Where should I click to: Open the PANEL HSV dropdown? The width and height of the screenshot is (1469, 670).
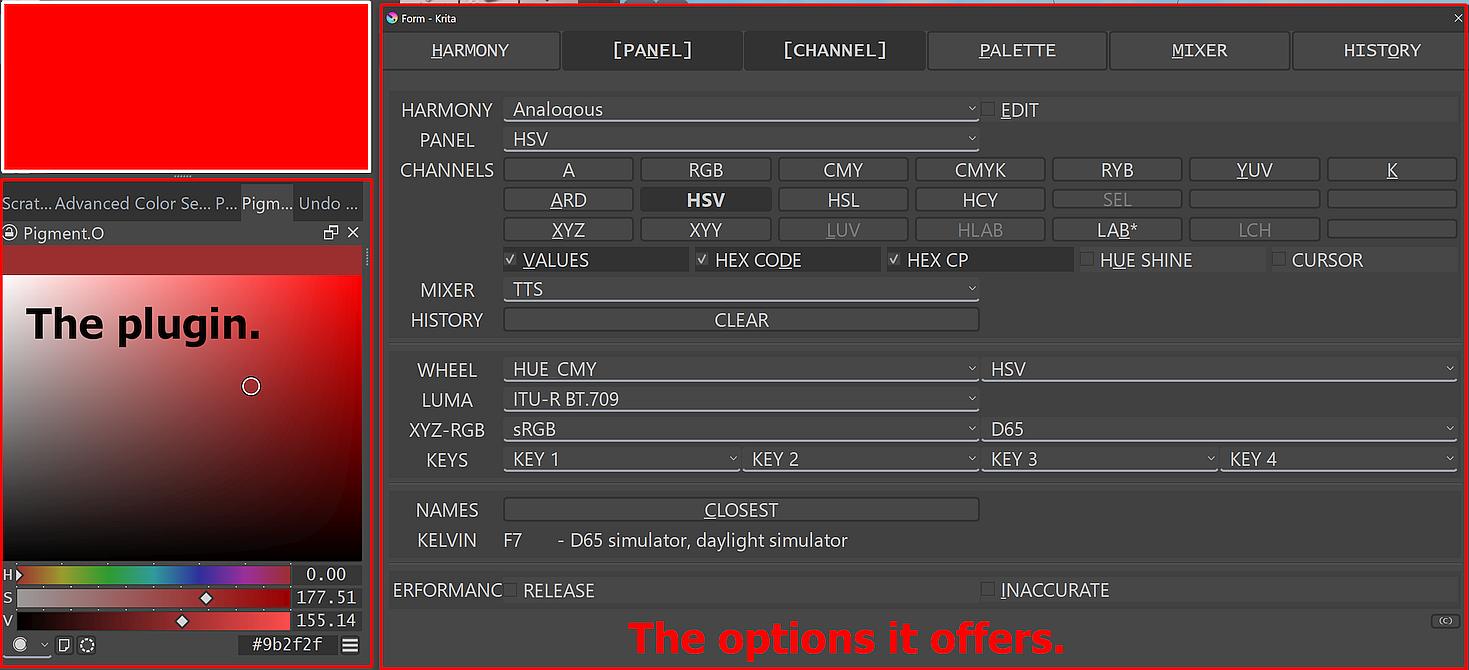tap(741, 140)
